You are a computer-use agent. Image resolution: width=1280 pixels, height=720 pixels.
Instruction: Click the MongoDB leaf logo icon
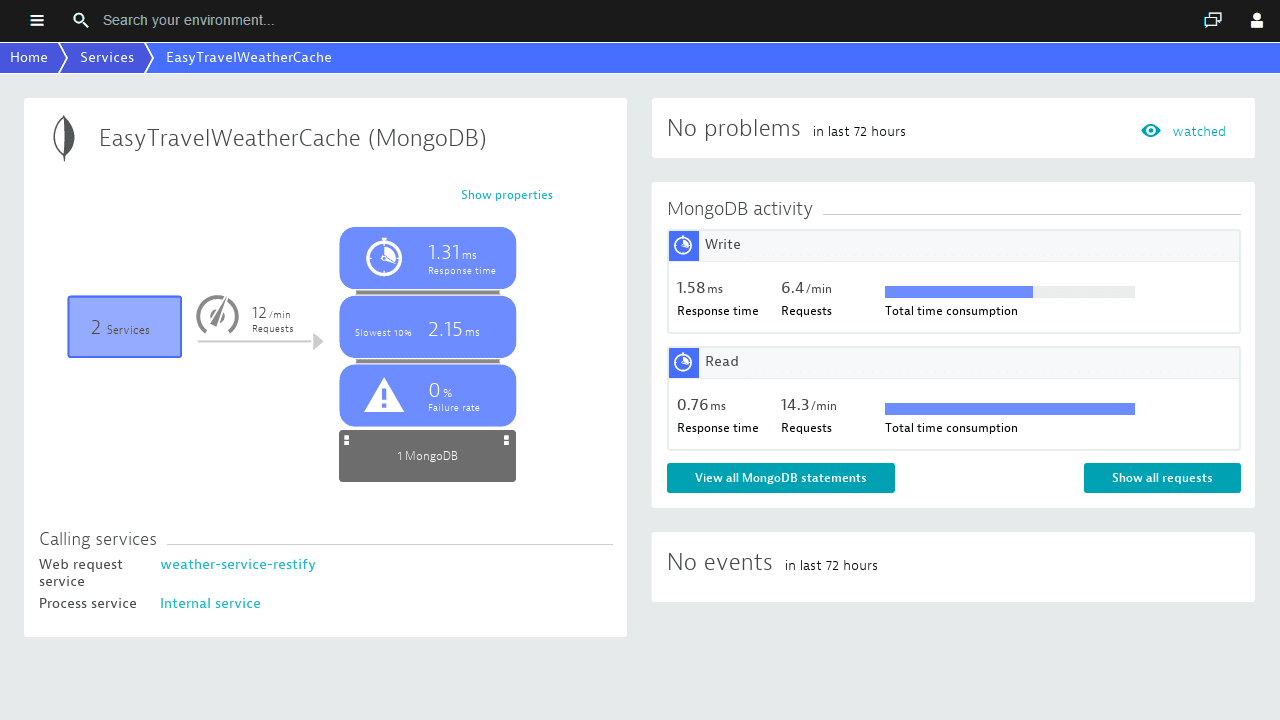[64, 138]
